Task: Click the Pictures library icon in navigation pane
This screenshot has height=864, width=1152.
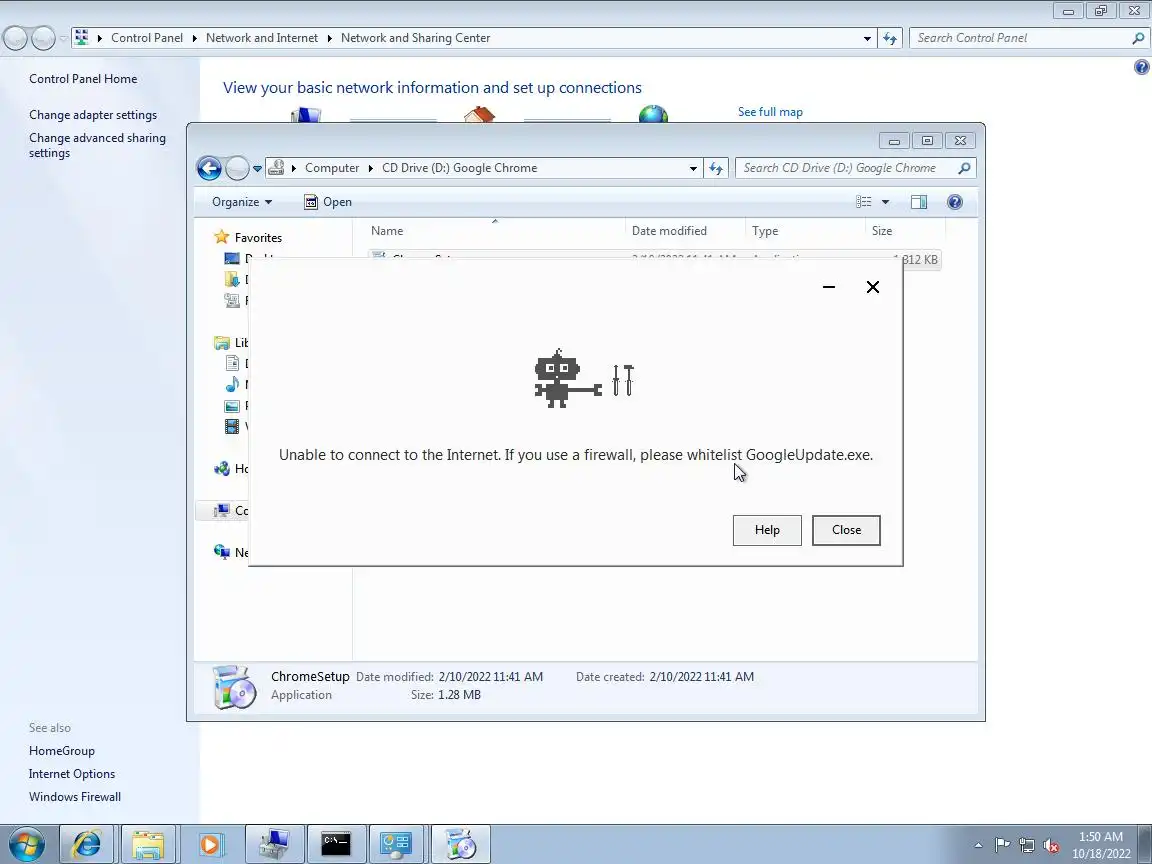Action: (231, 406)
